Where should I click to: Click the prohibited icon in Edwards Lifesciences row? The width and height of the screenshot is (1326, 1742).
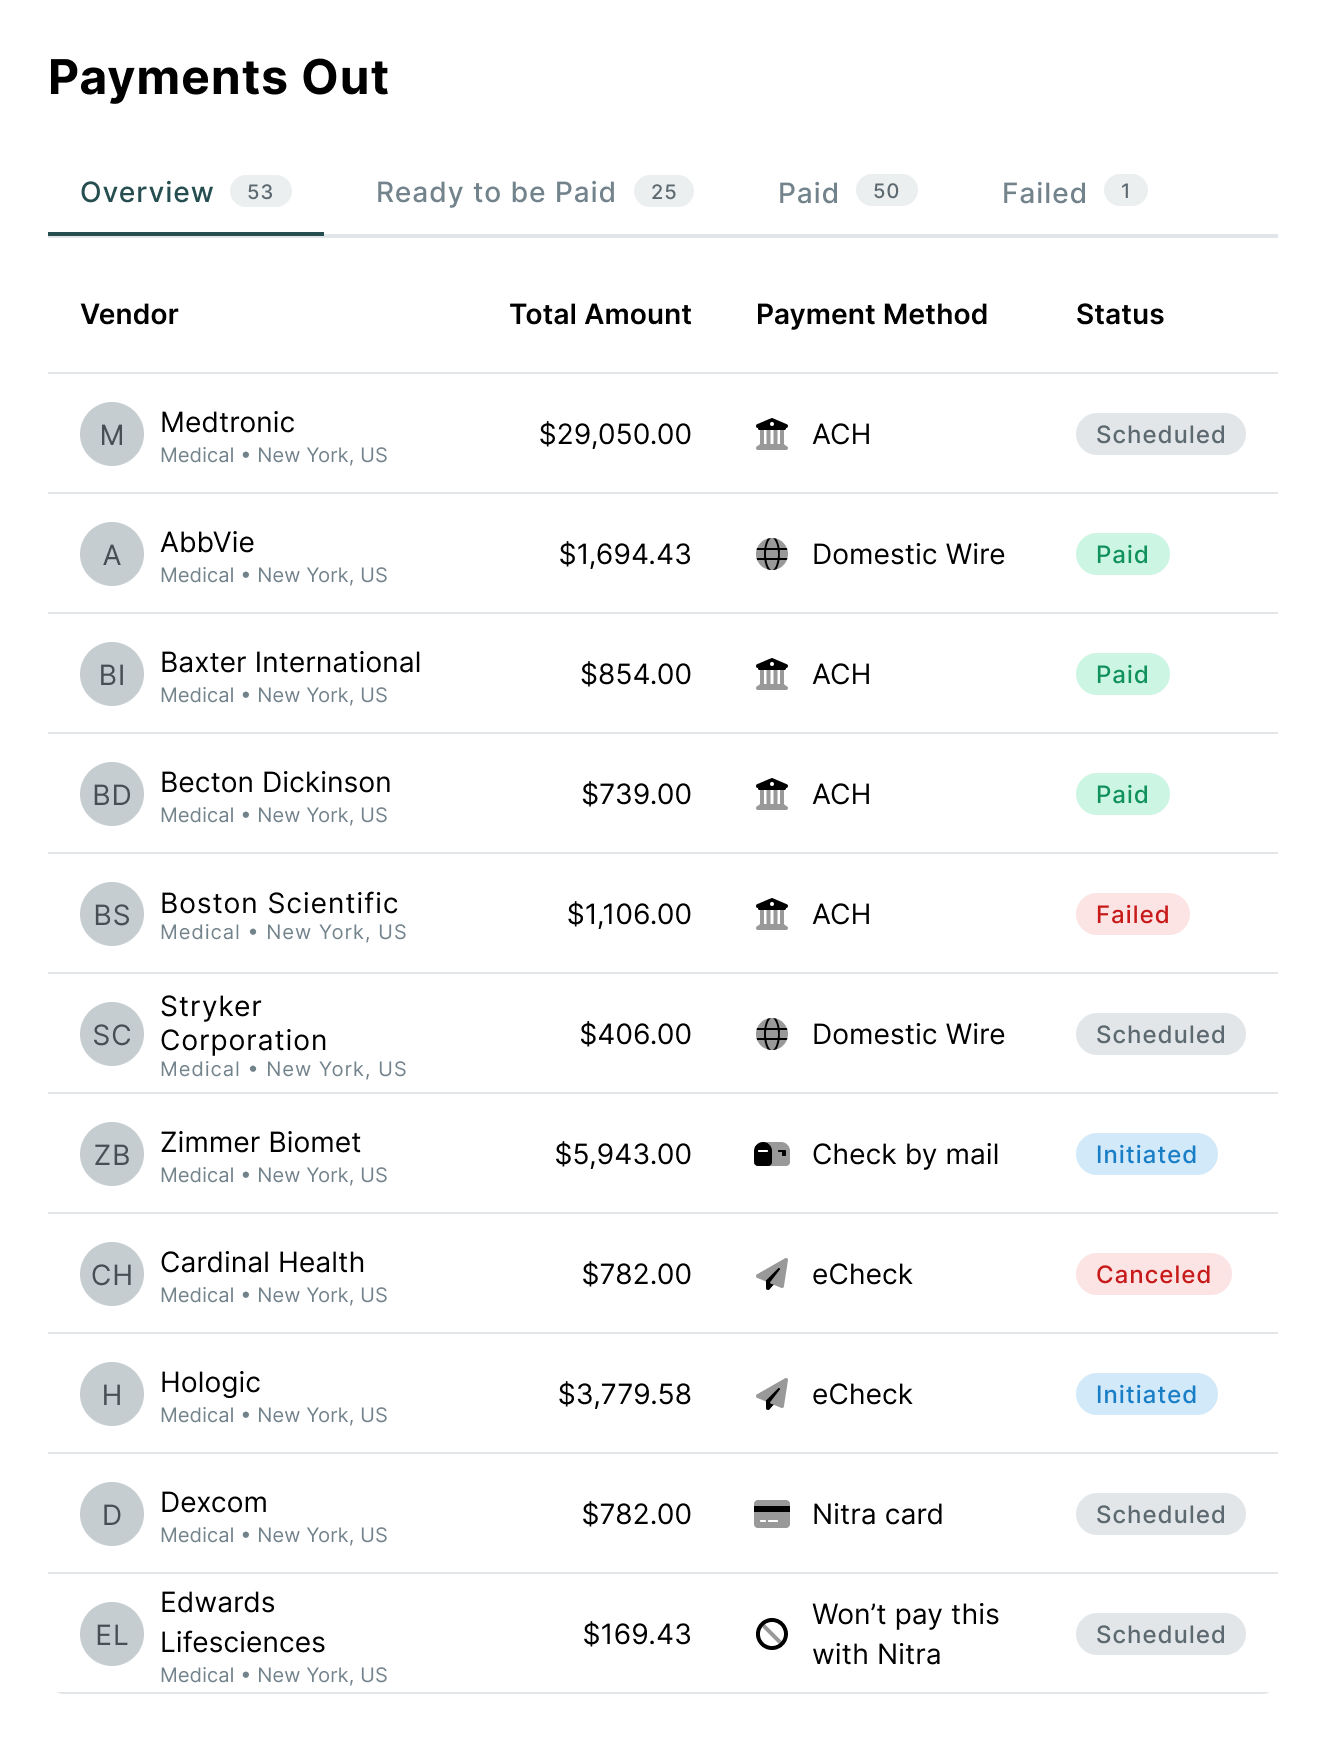tap(772, 1634)
